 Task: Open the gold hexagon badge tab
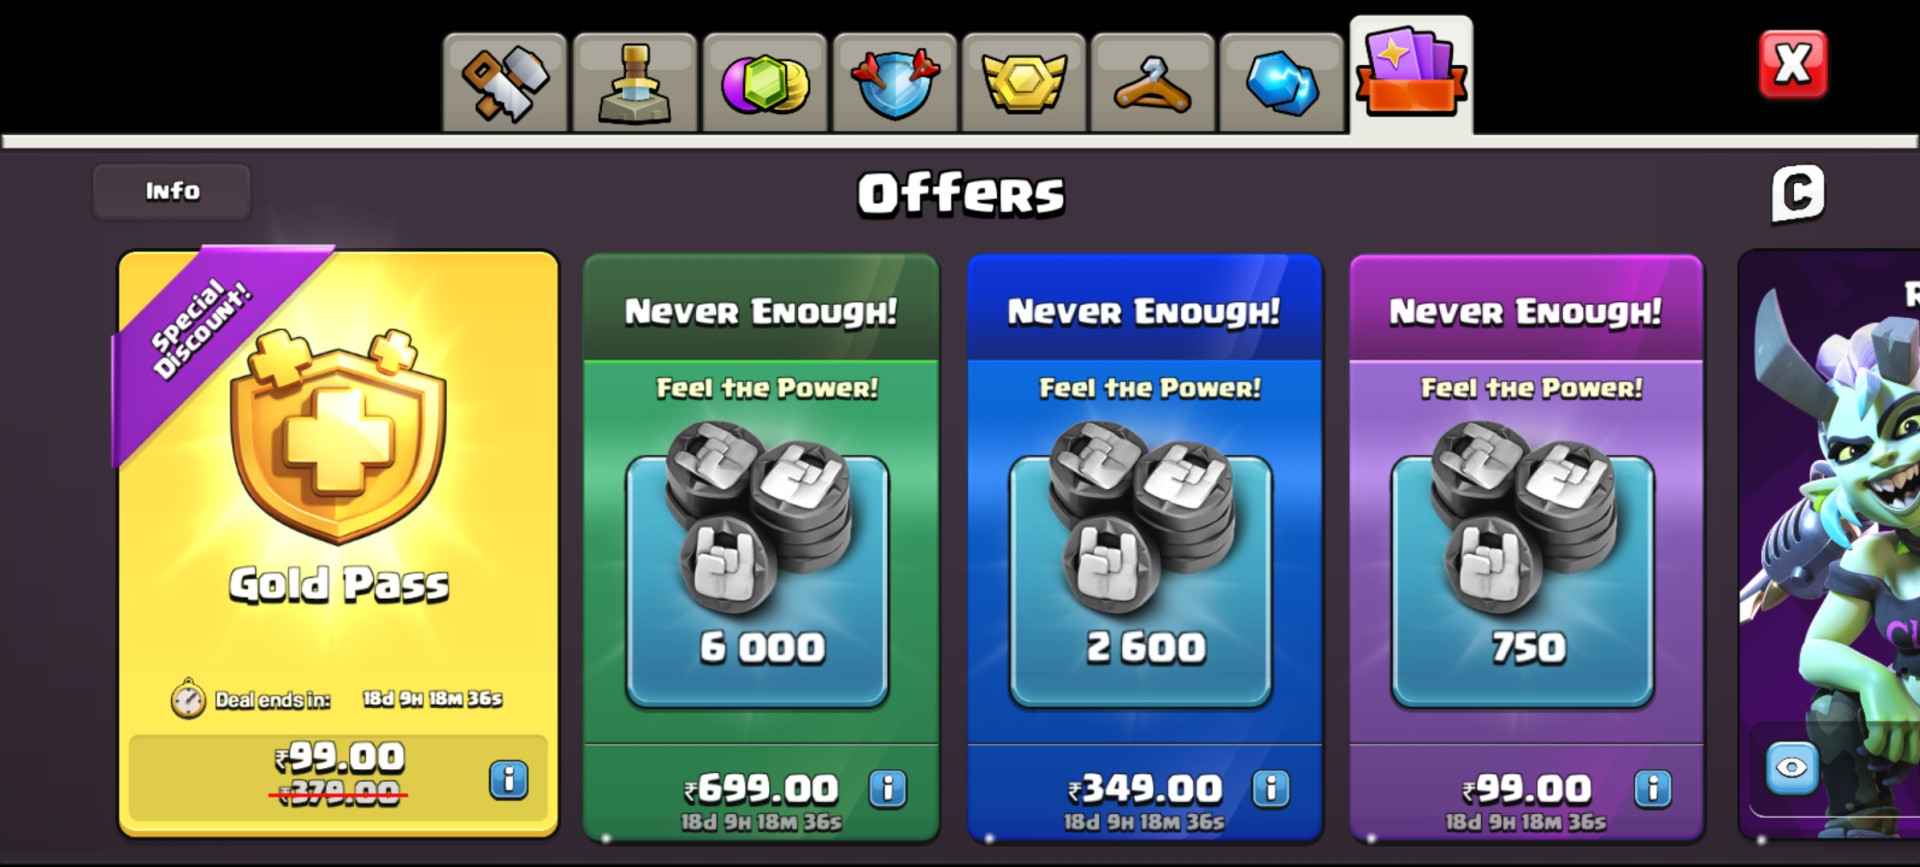tap(1024, 82)
